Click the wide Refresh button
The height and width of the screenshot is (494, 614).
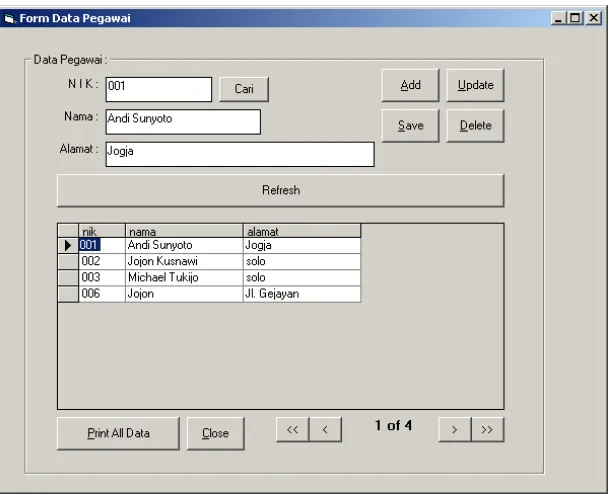click(x=281, y=191)
